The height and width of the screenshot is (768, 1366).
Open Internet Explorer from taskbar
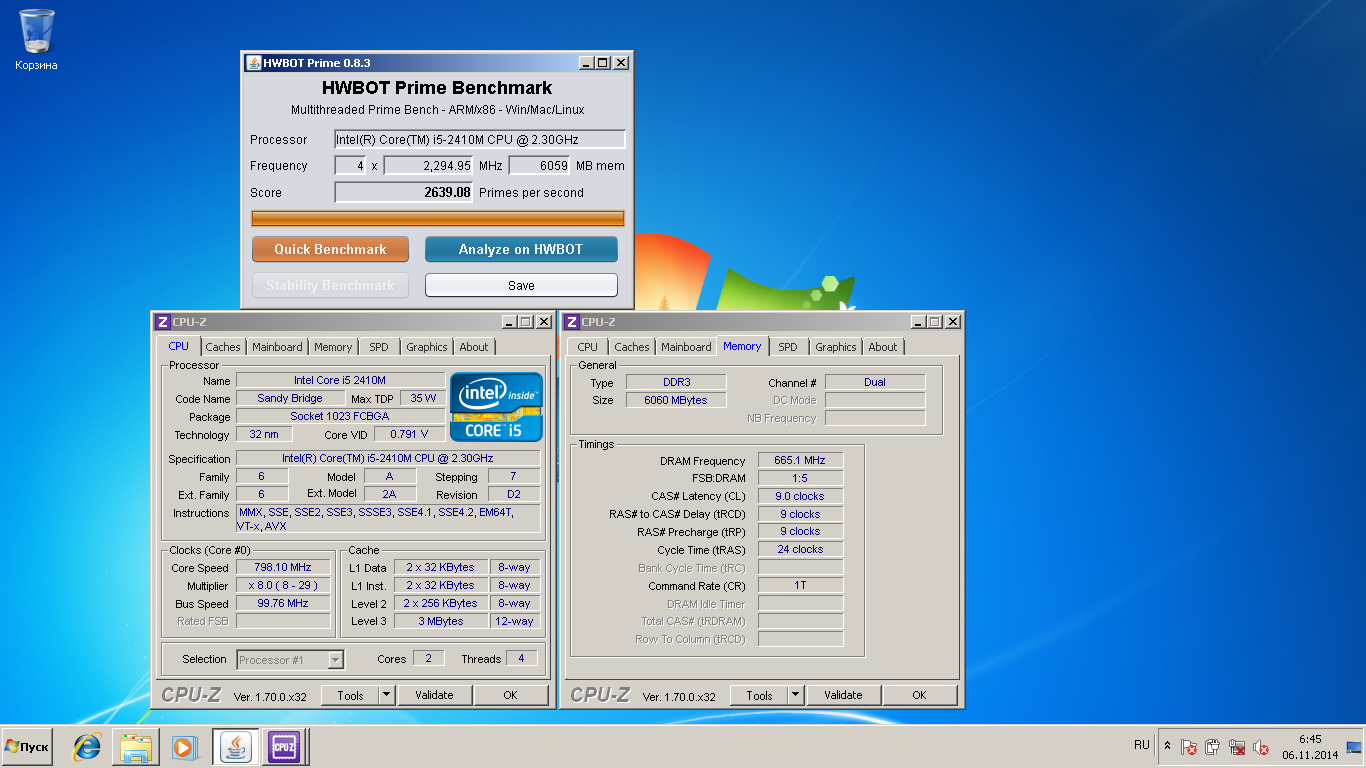87,747
